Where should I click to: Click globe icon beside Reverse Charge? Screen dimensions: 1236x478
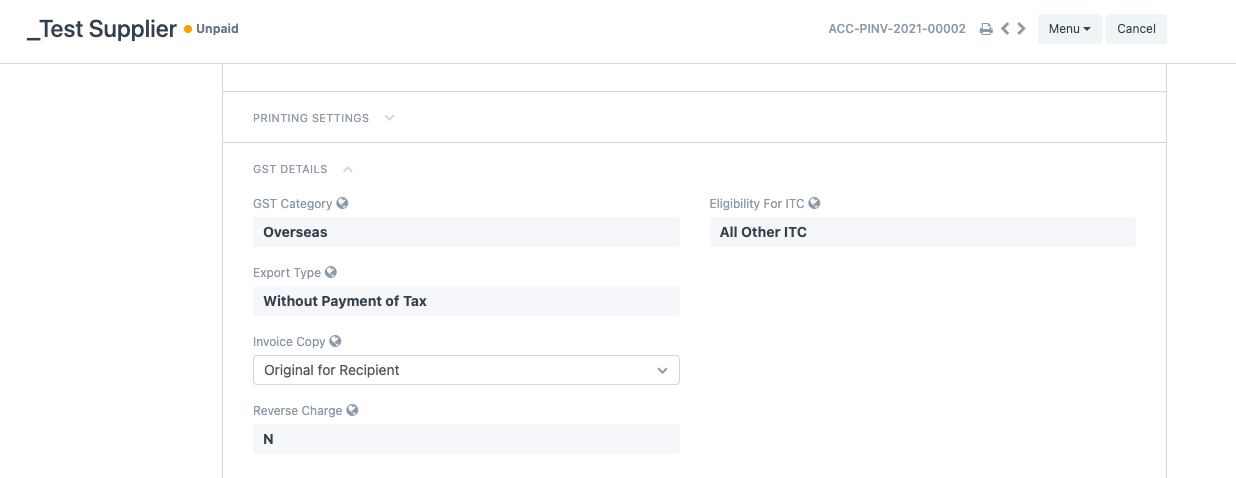point(352,410)
